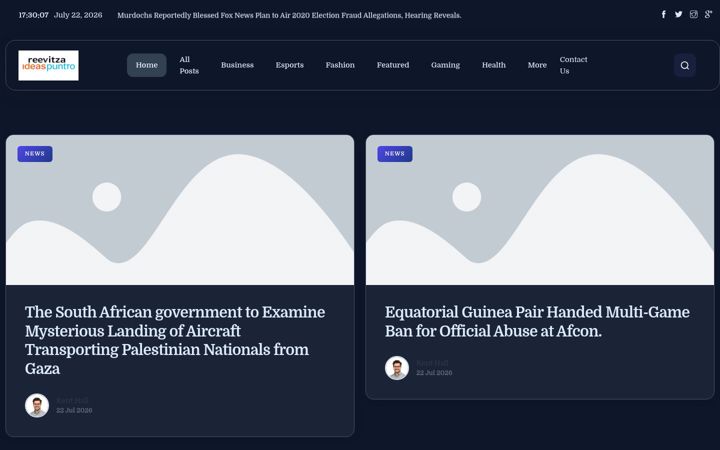The width and height of the screenshot is (720, 450).
Task: Open the search magnifier button
Action: click(685, 65)
